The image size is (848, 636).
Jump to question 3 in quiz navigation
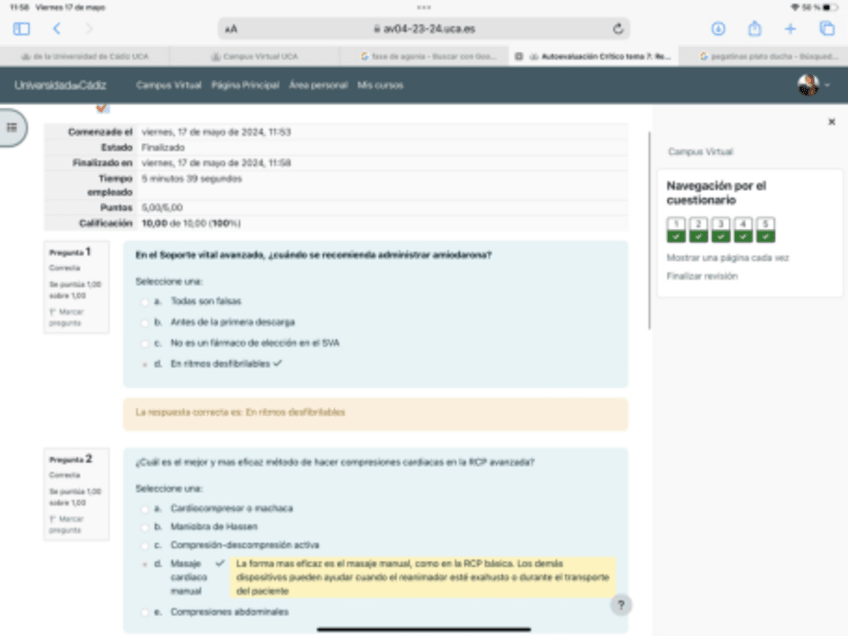pos(720,230)
